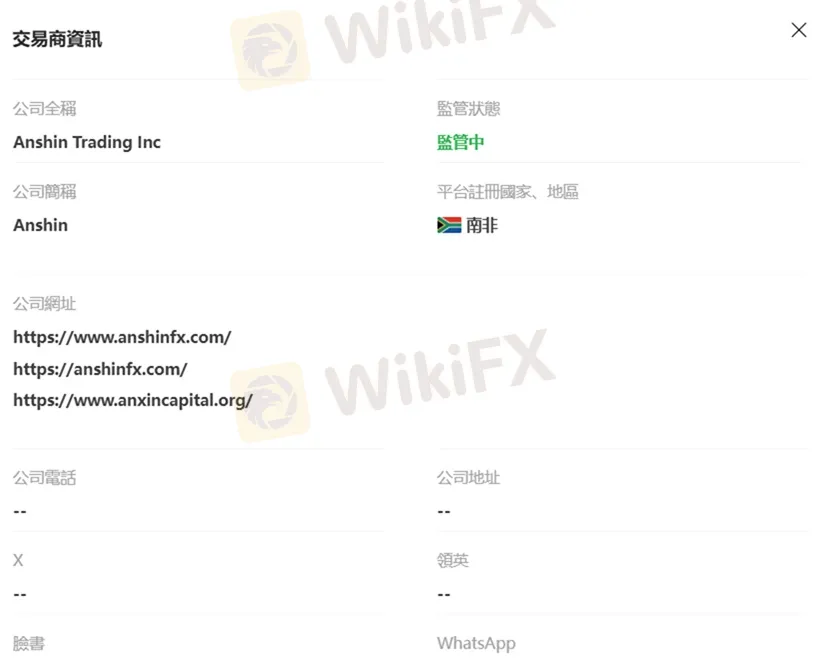Click the 公司電話 label

coord(45,478)
